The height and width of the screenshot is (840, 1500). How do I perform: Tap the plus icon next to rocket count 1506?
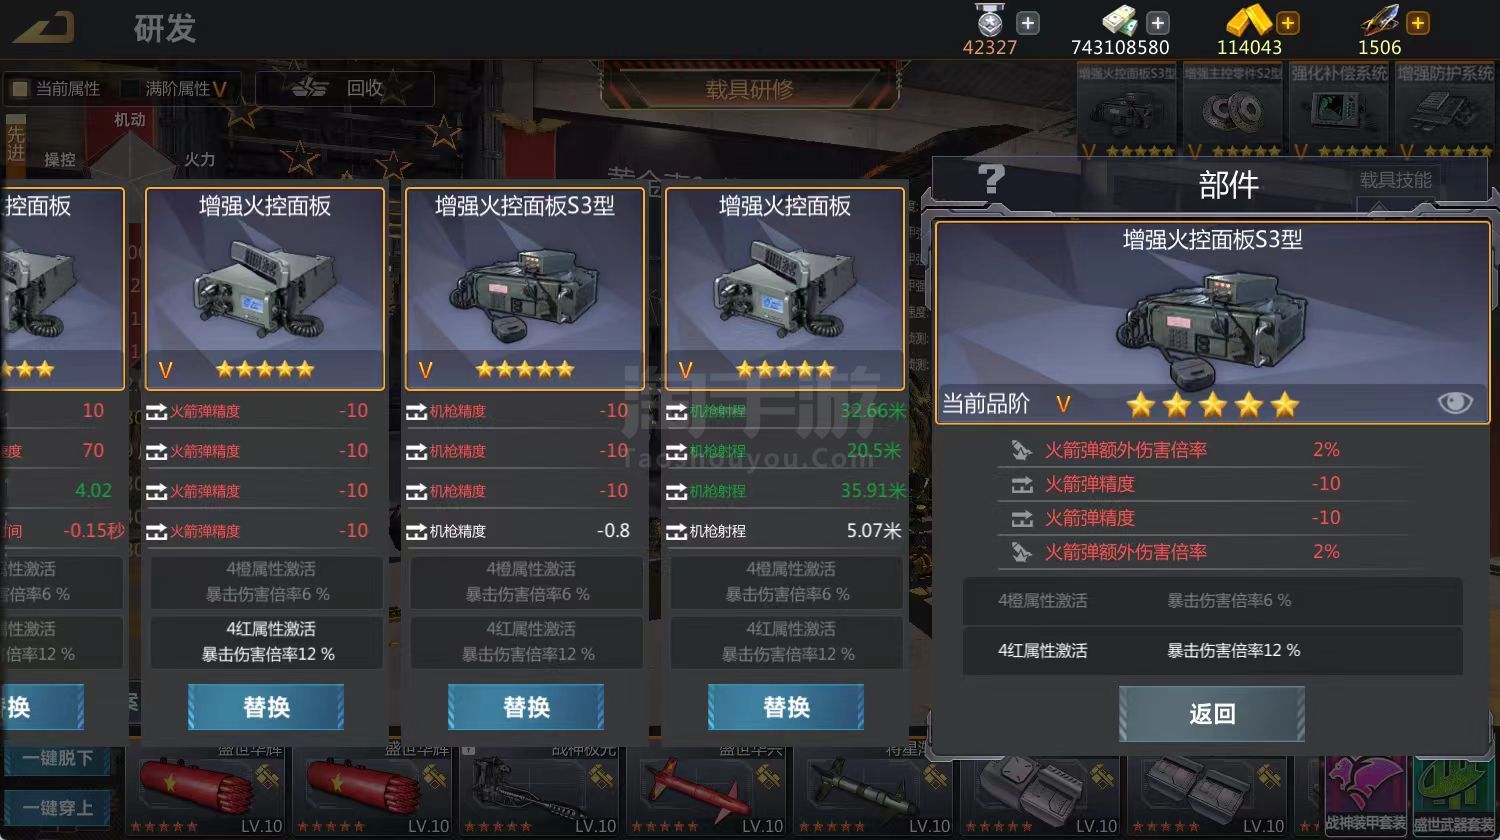tap(1418, 22)
